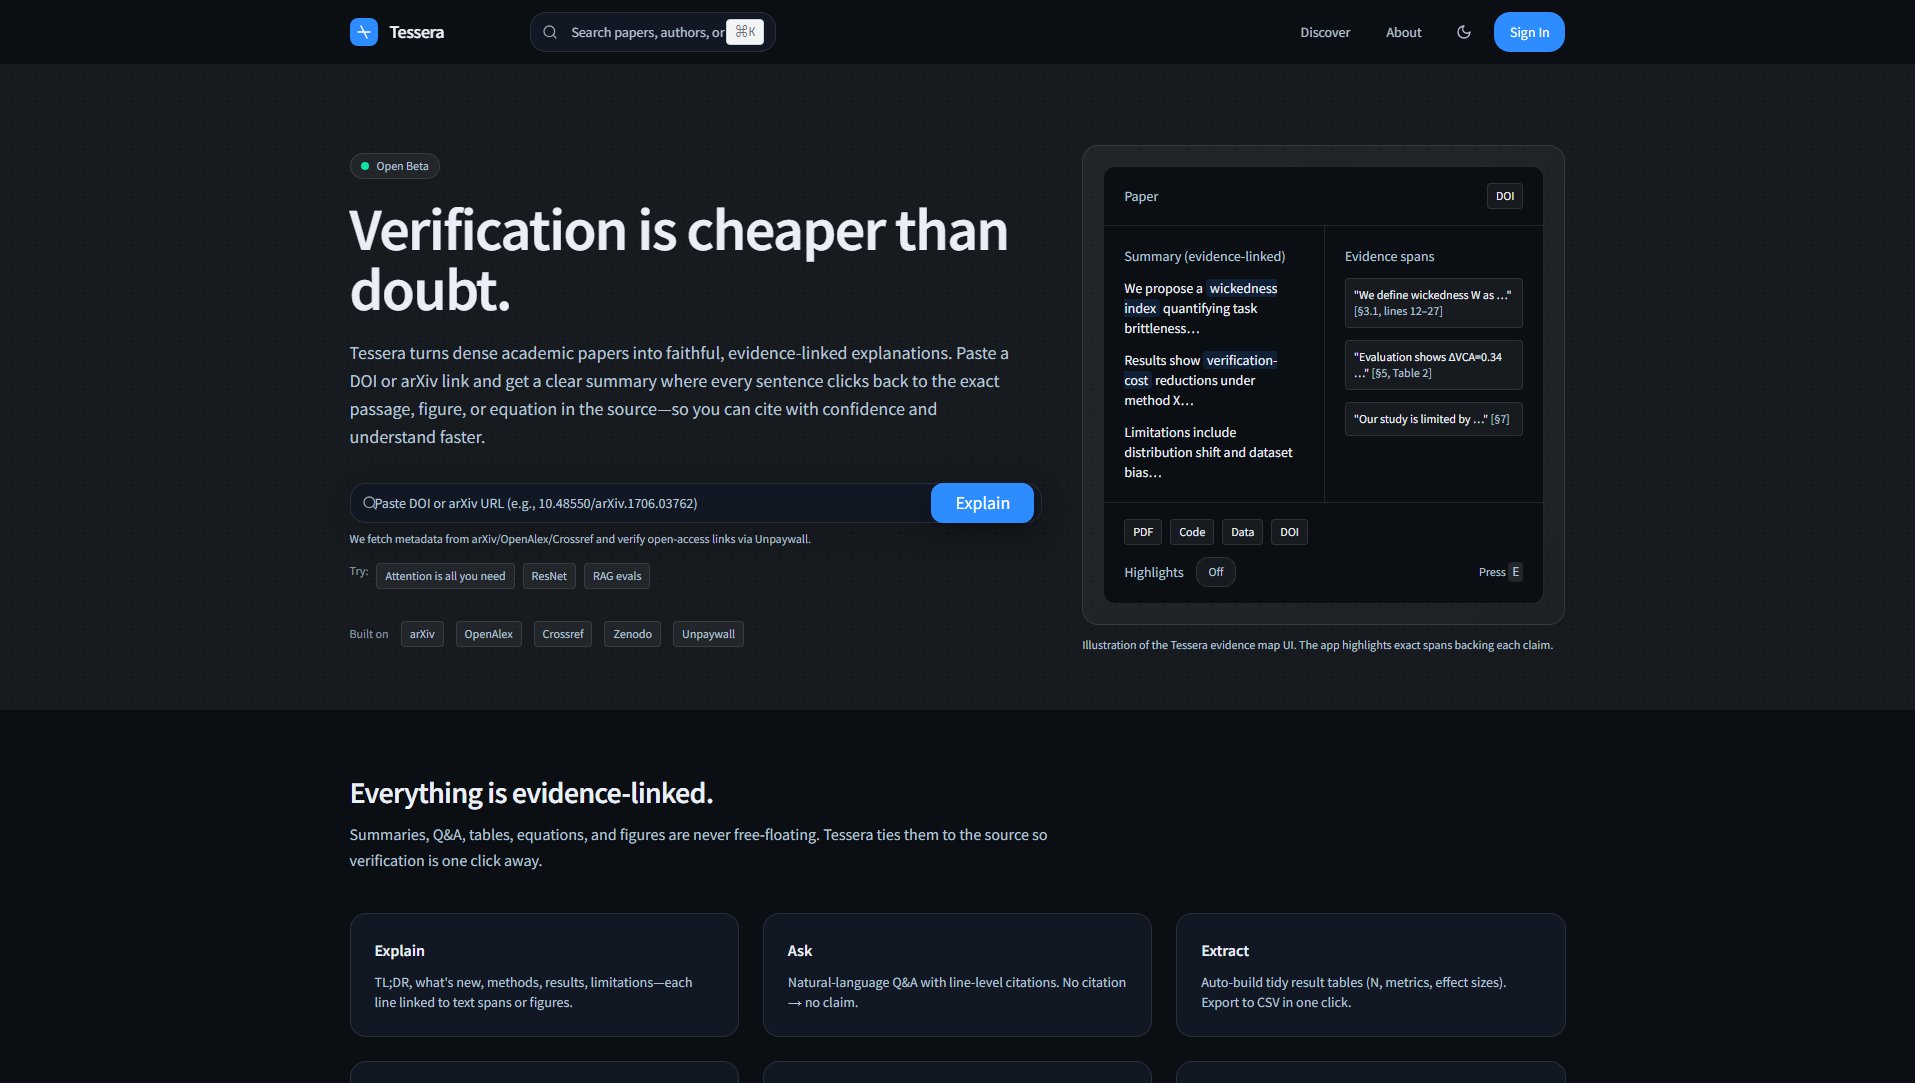This screenshot has width=1915, height=1083.
Task: Click the Zenodo built-on badge
Action: coord(632,634)
